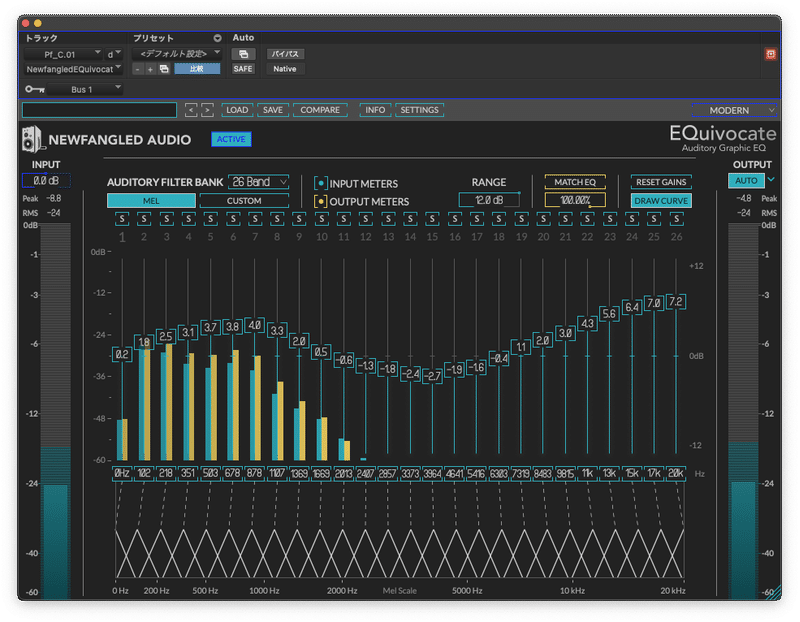800x622 pixels.
Task: Click the band 7 gain handle showing 4.0
Action: pos(255,325)
